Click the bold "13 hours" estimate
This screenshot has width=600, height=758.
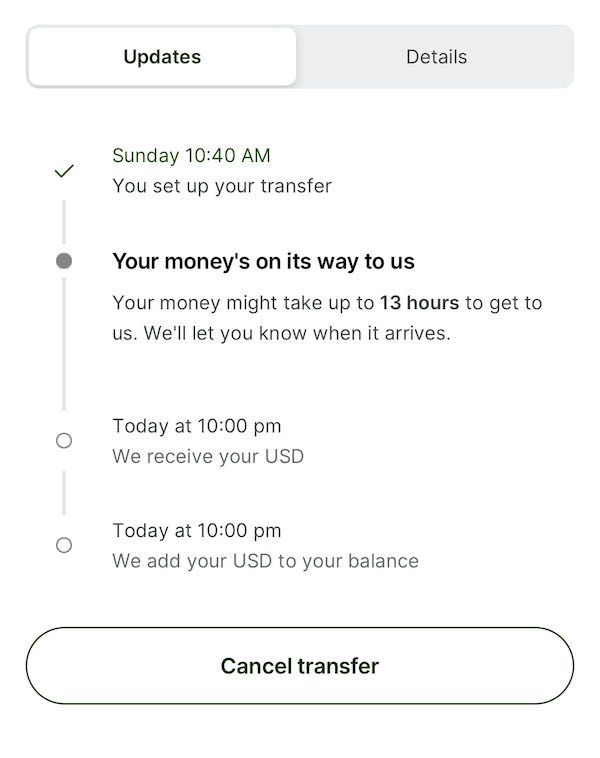419,302
